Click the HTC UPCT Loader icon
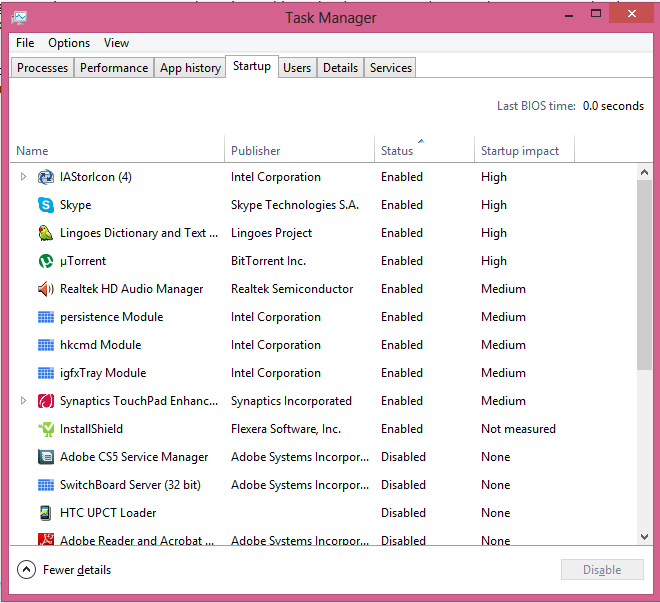 [46, 513]
